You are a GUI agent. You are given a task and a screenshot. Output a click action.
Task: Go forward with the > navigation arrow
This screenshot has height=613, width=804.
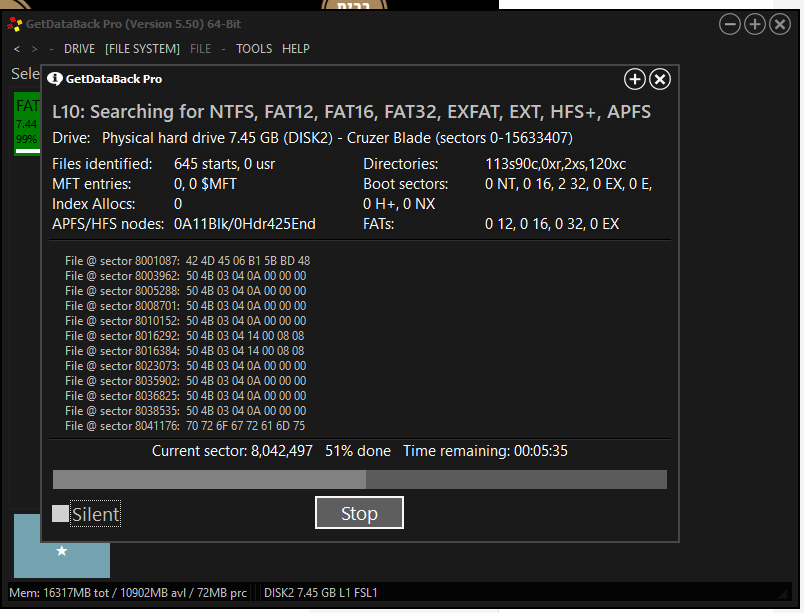click(34, 49)
